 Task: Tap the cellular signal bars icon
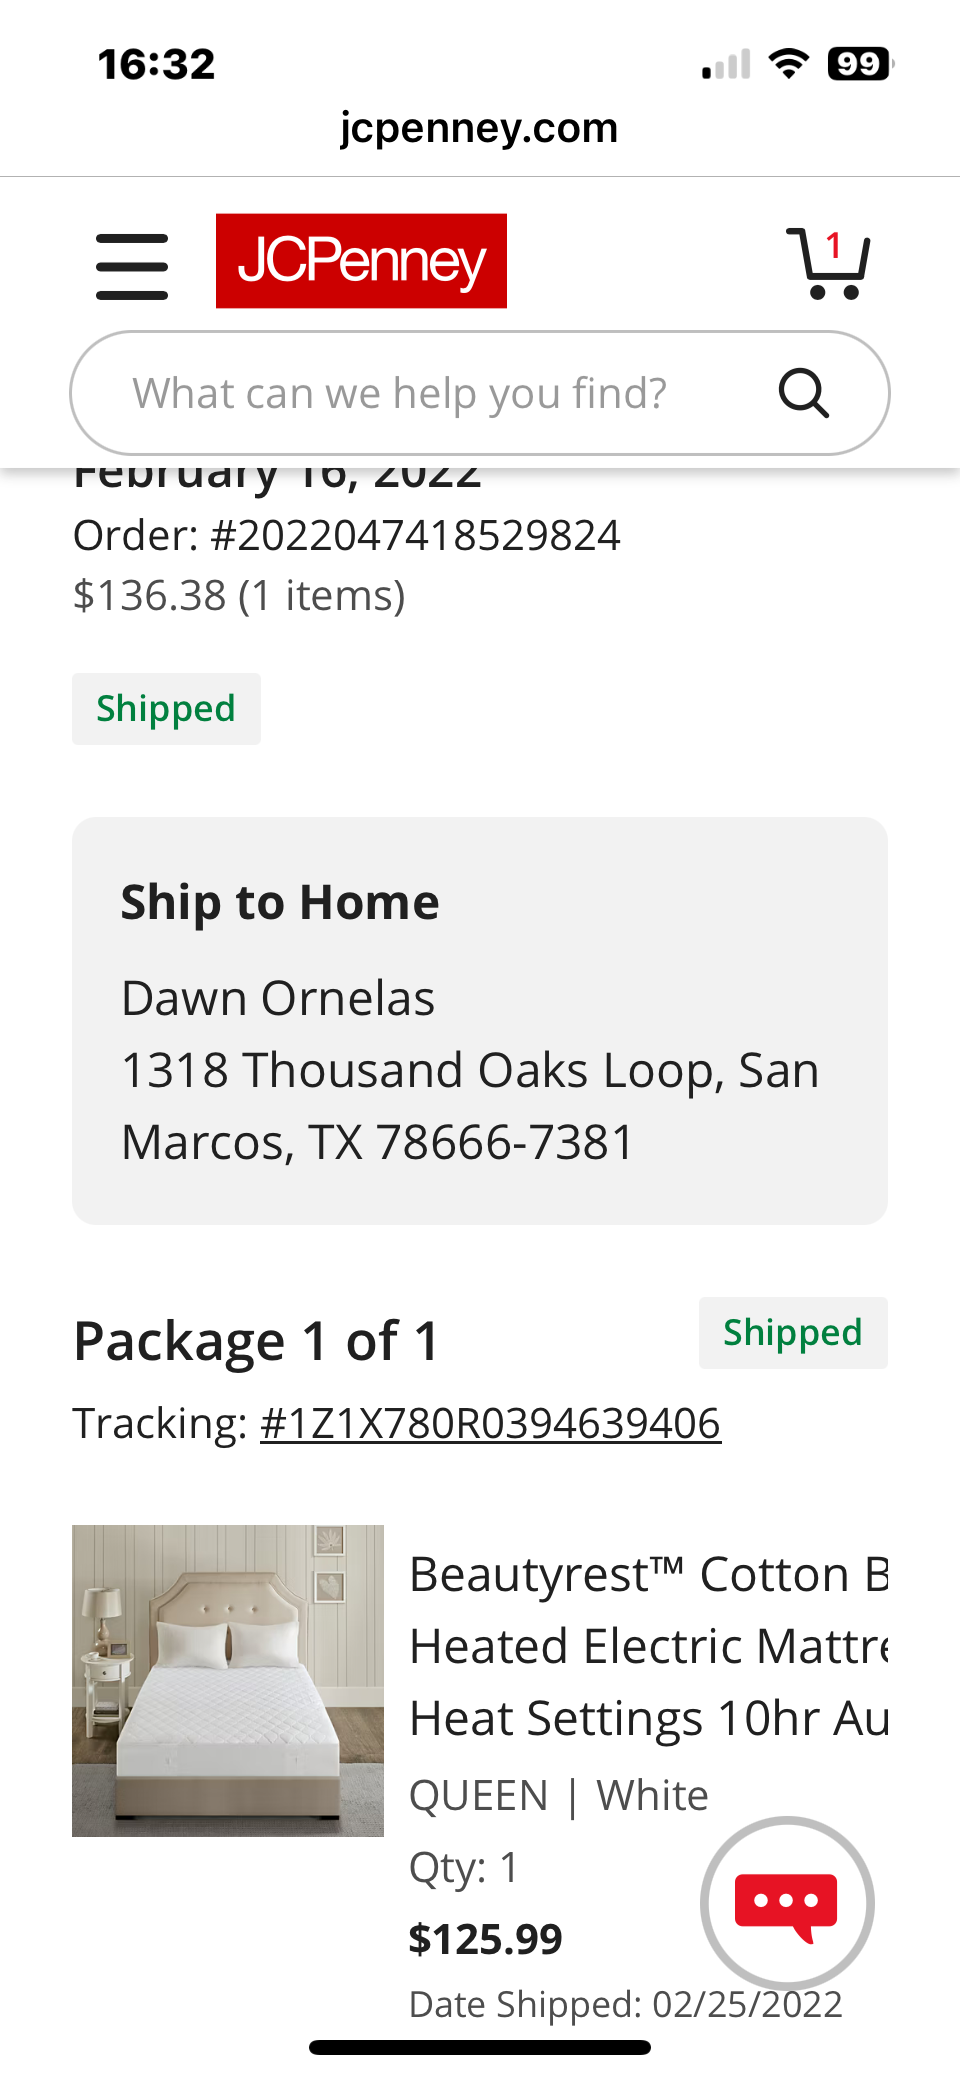[726, 65]
